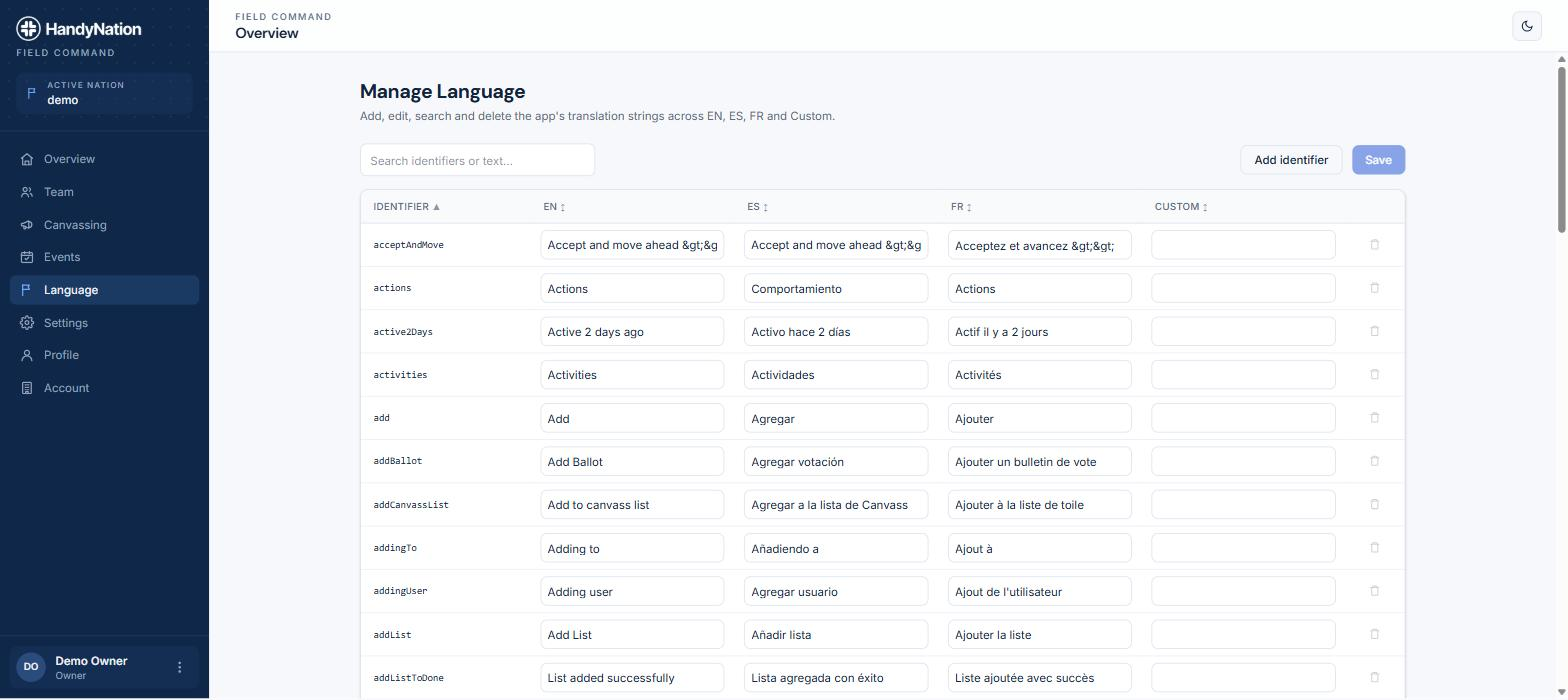Image resolution: width=1568 pixels, height=700 pixels.
Task: Delete the actions identifier row
Action: pos(1374,288)
